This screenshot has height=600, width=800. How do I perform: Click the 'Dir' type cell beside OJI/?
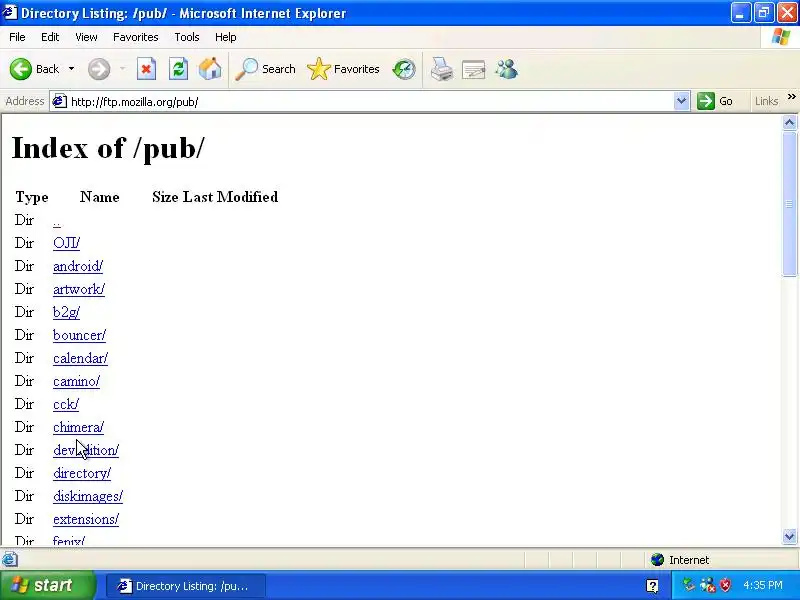pyautogui.click(x=24, y=243)
